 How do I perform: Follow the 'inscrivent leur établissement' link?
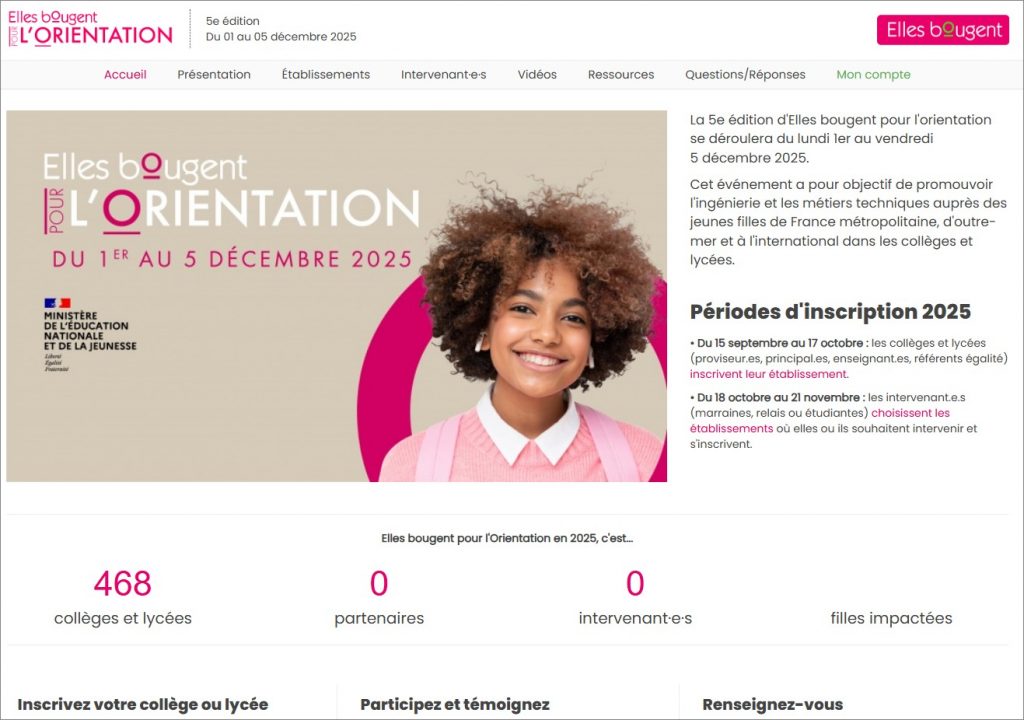coord(769,374)
